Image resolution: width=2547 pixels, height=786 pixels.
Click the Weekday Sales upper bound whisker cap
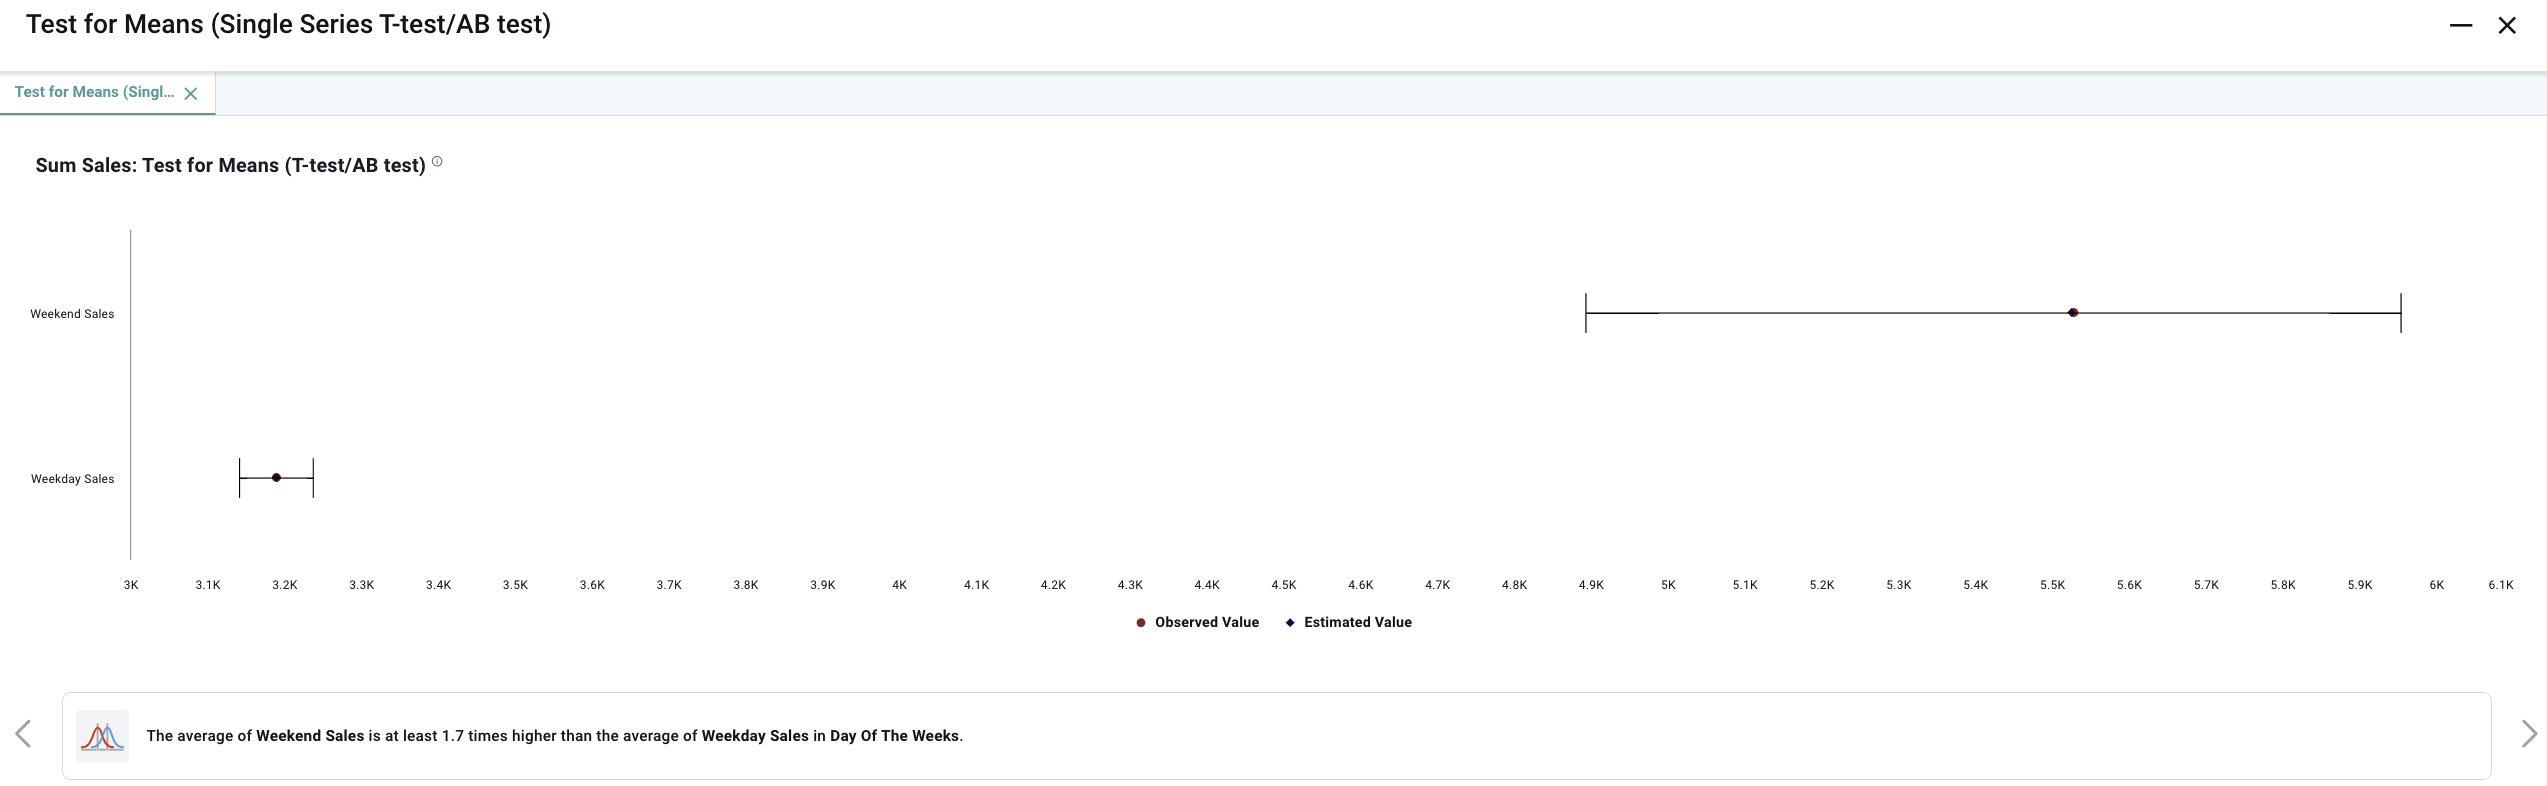click(313, 478)
